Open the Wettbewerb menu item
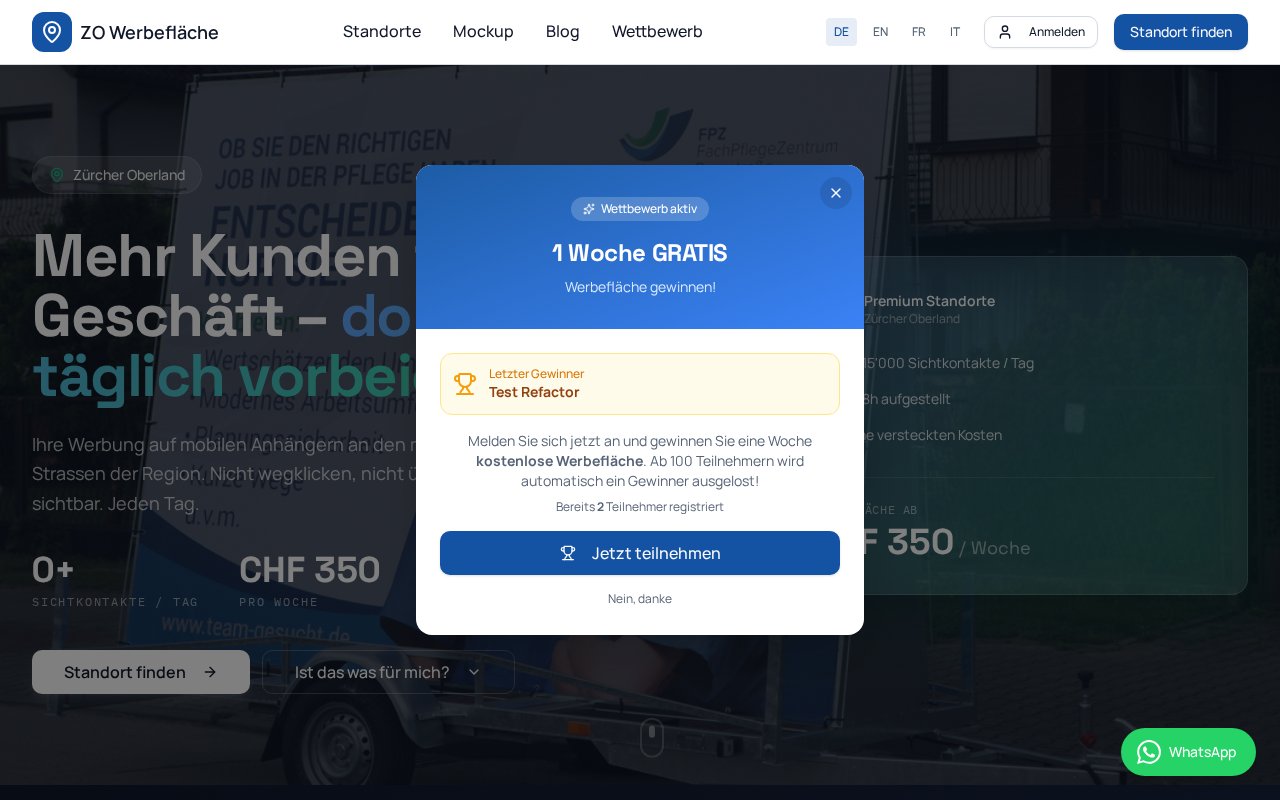Image resolution: width=1280 pixels, height=800 pixels. (x=657, y=31)
